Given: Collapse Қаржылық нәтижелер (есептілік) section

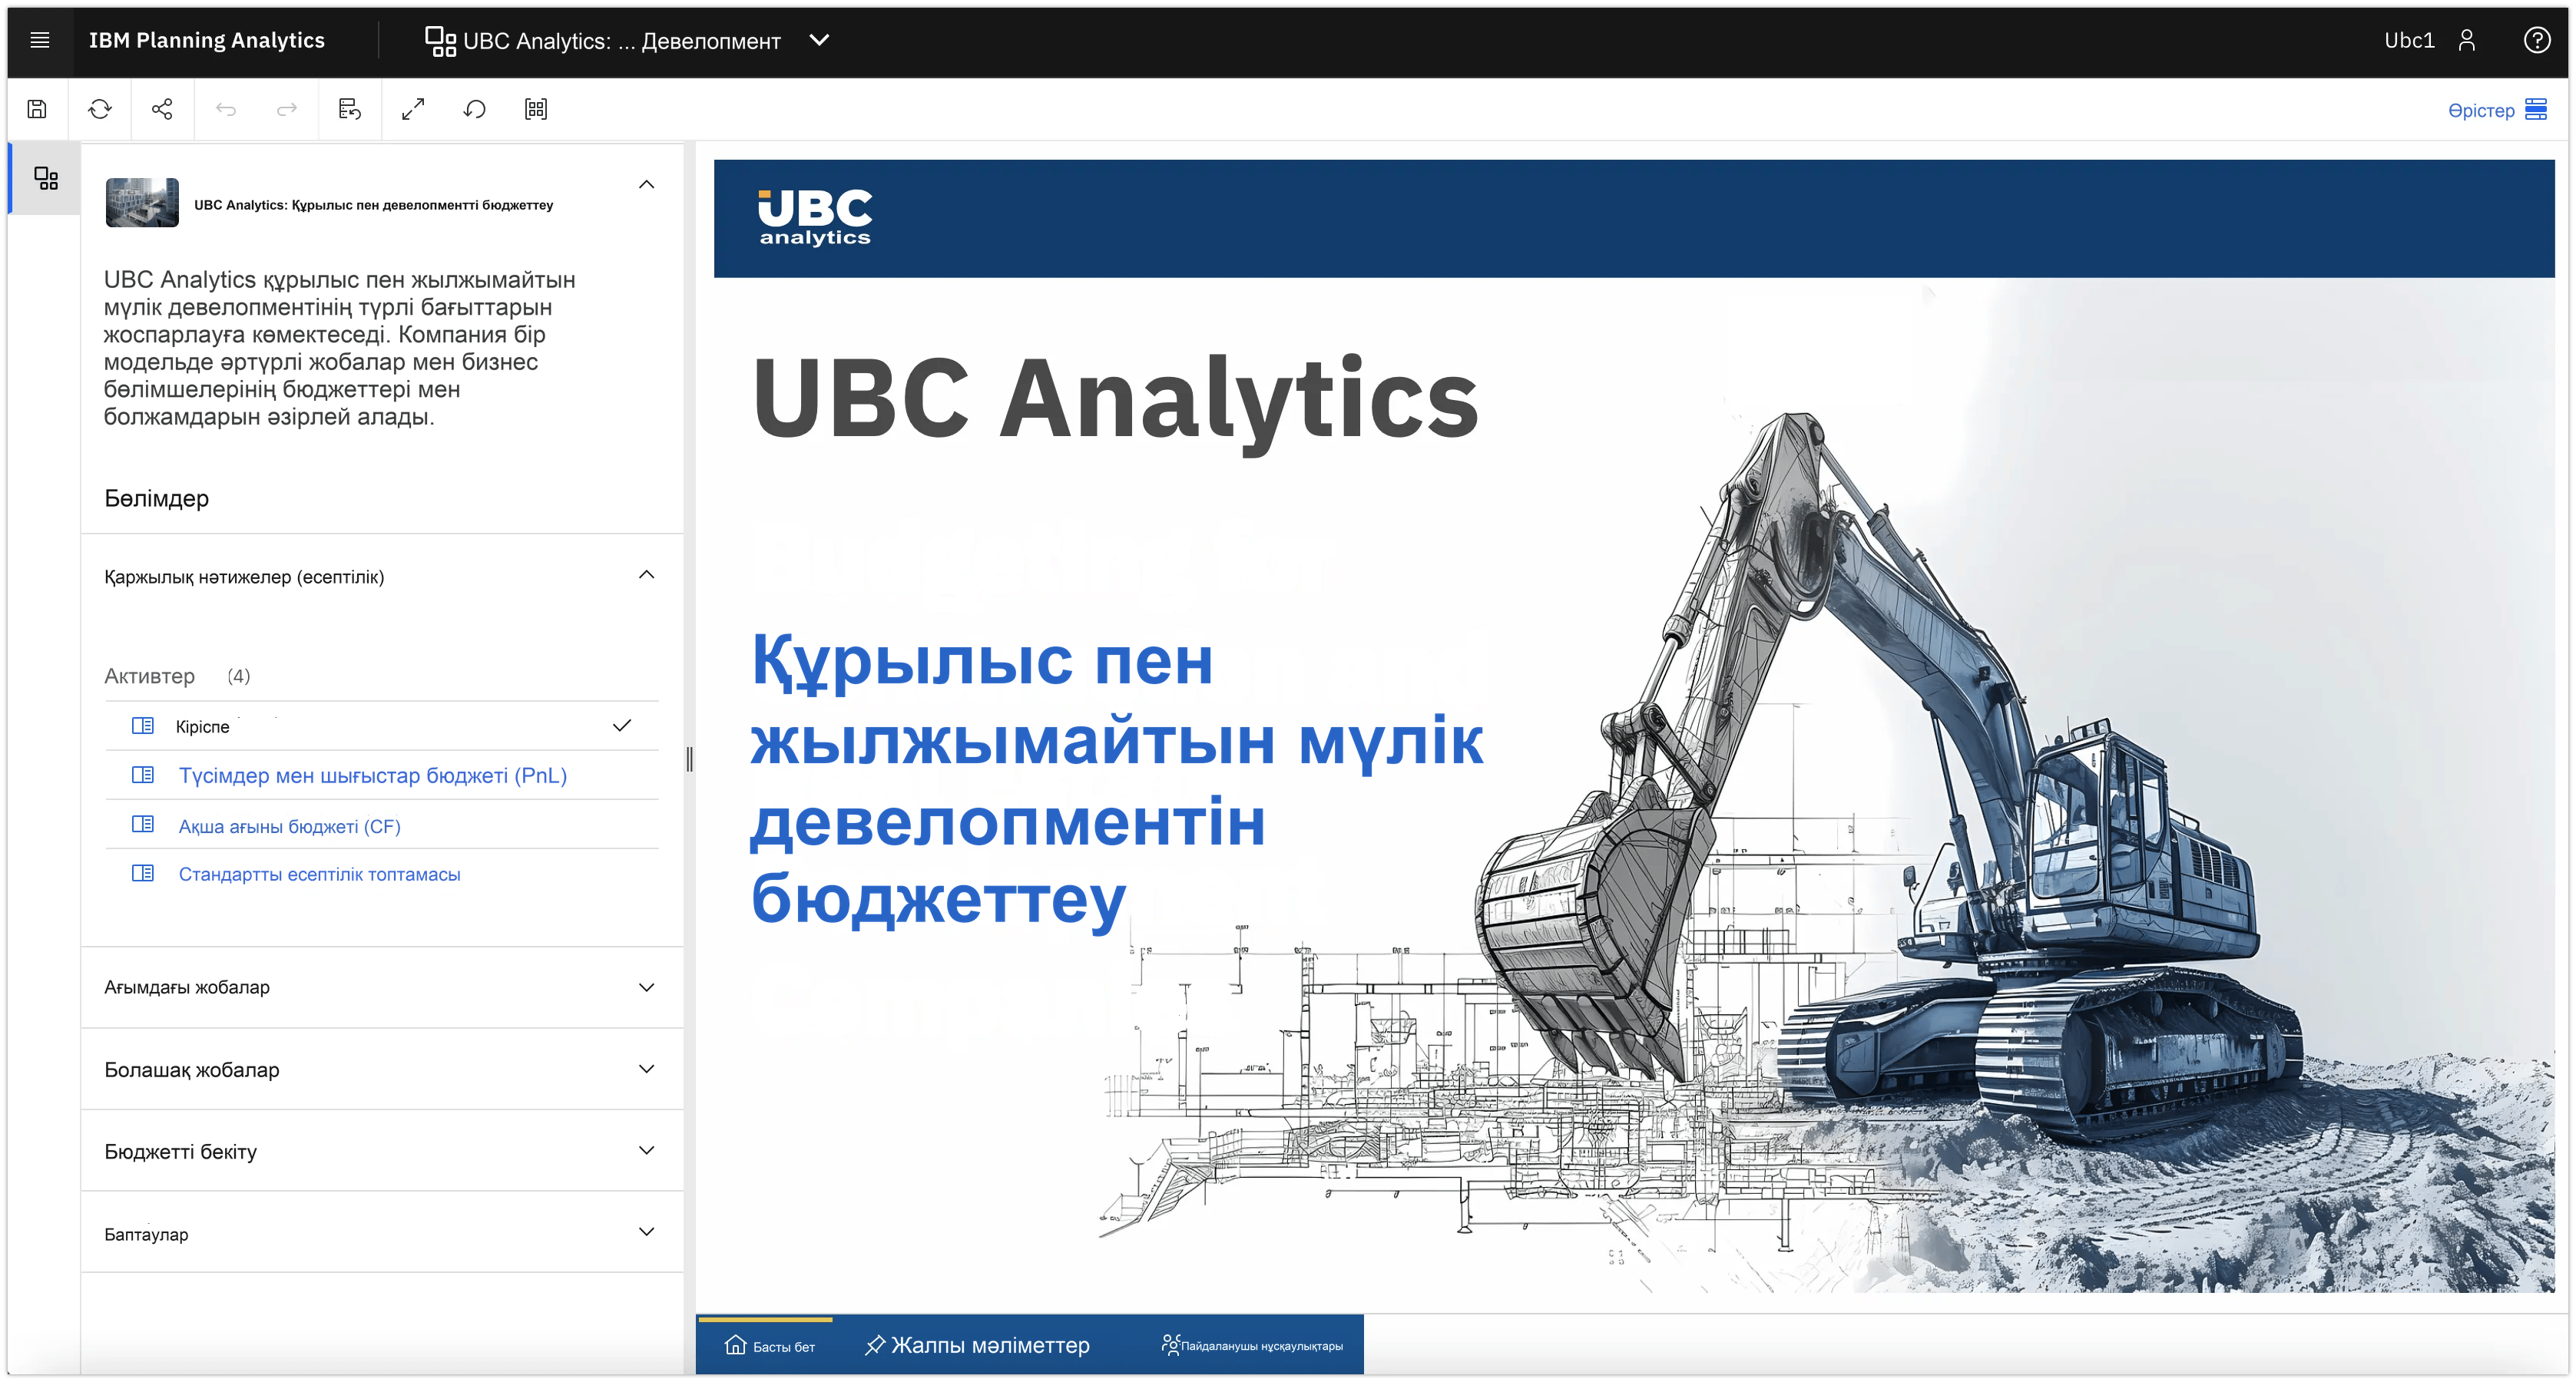Looking at the screenshot, I should (646, 575).
